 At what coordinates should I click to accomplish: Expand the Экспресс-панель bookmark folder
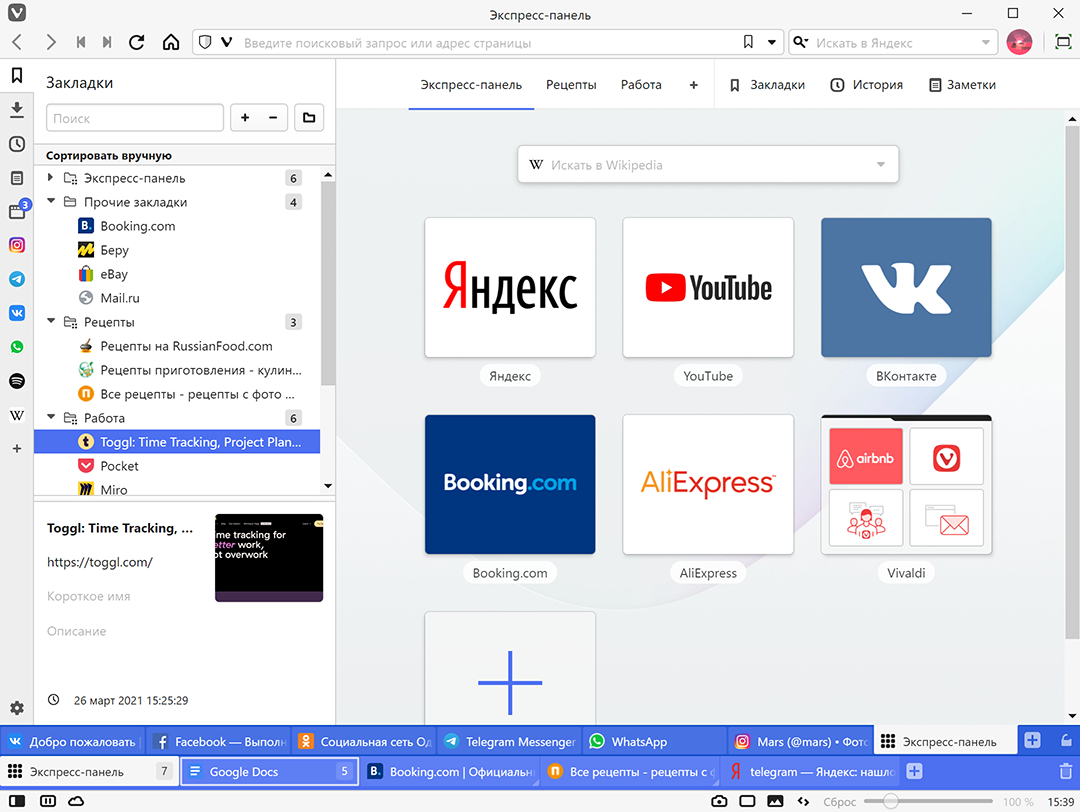(x=51, y=178)
